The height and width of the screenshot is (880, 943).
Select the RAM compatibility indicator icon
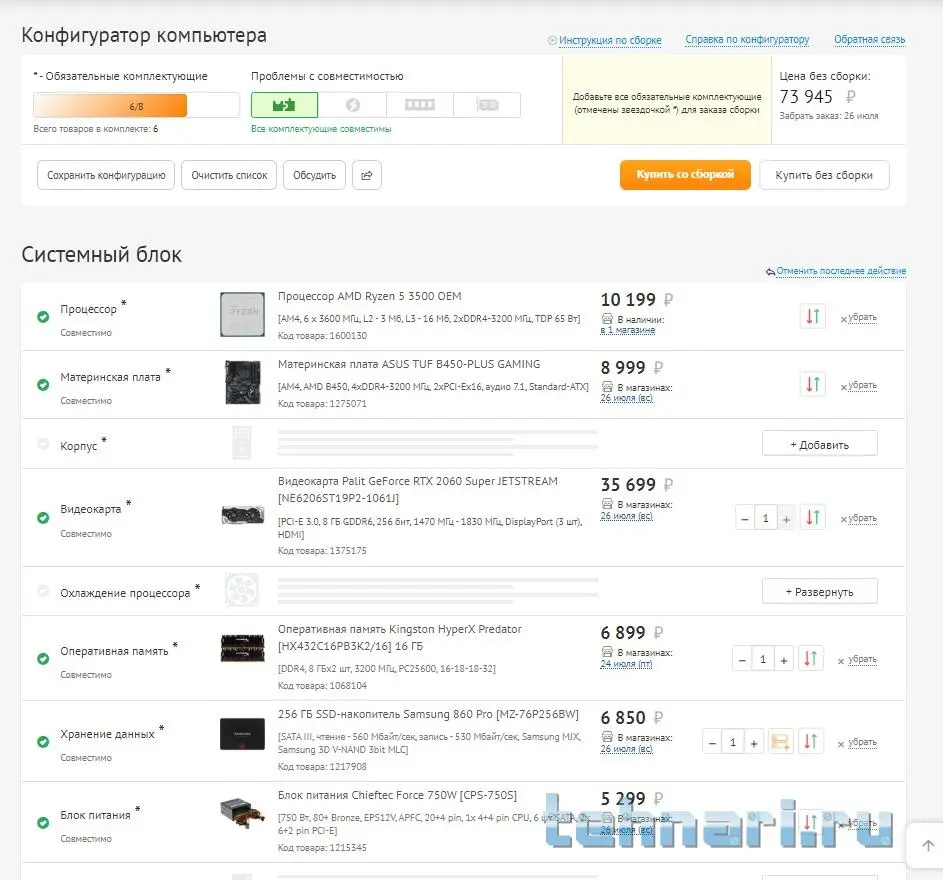pyautogui.click(x=420, y=105)
